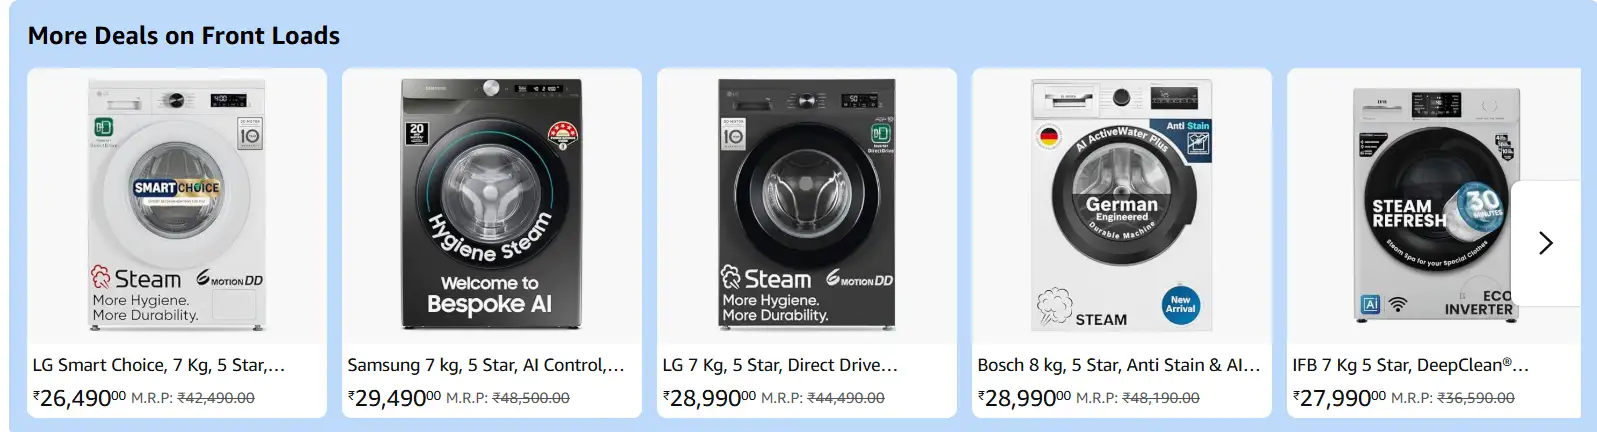Click the More Deals on Front Loads heading
The height and width of the screenshot is (432, 1597).
(184, 36)
